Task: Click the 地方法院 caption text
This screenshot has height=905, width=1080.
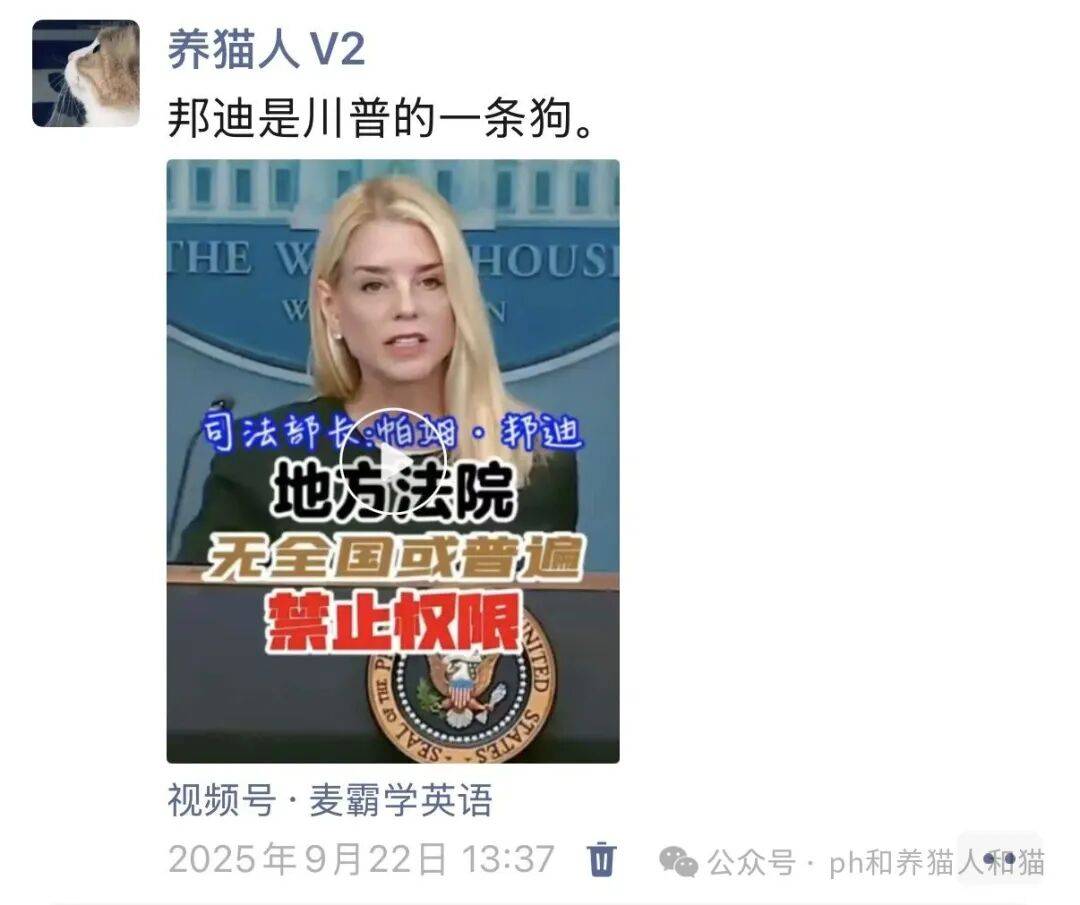Action: click(x=393, y=491)
